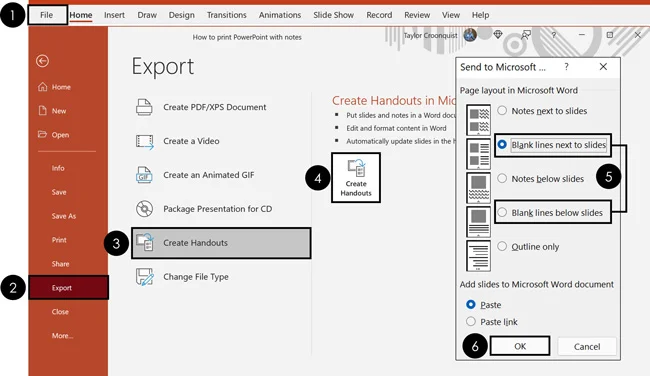The width and height of the screenshot is (650, 376).
Task: Select Info in the Backstage sidebar
Action: point(58,168)
